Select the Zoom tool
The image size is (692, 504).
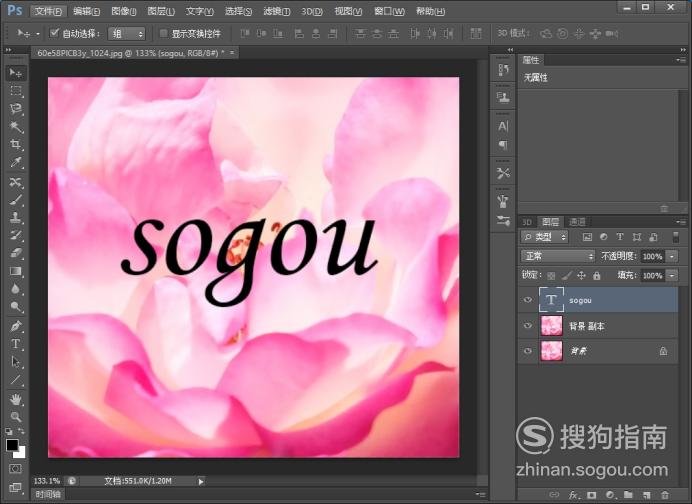pos(16,417)
